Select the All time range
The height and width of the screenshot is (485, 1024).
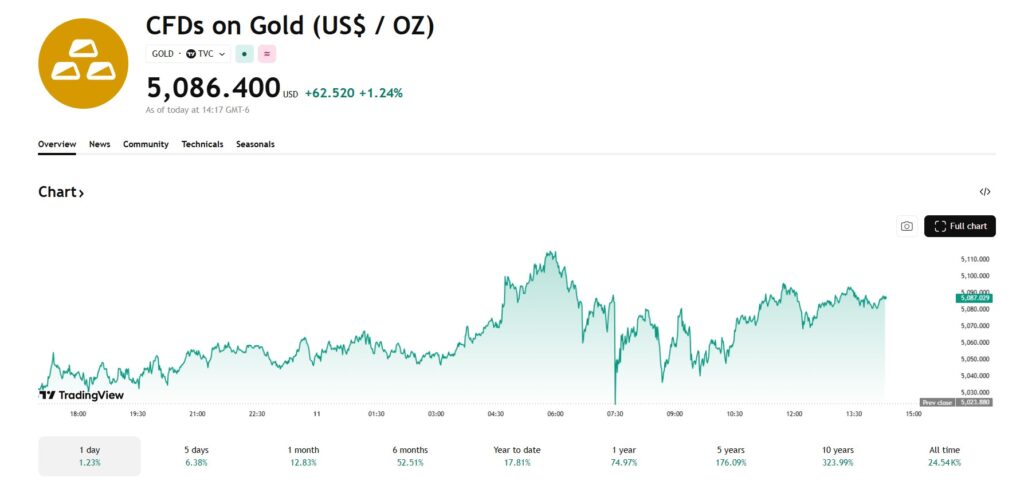pos(944,456)
